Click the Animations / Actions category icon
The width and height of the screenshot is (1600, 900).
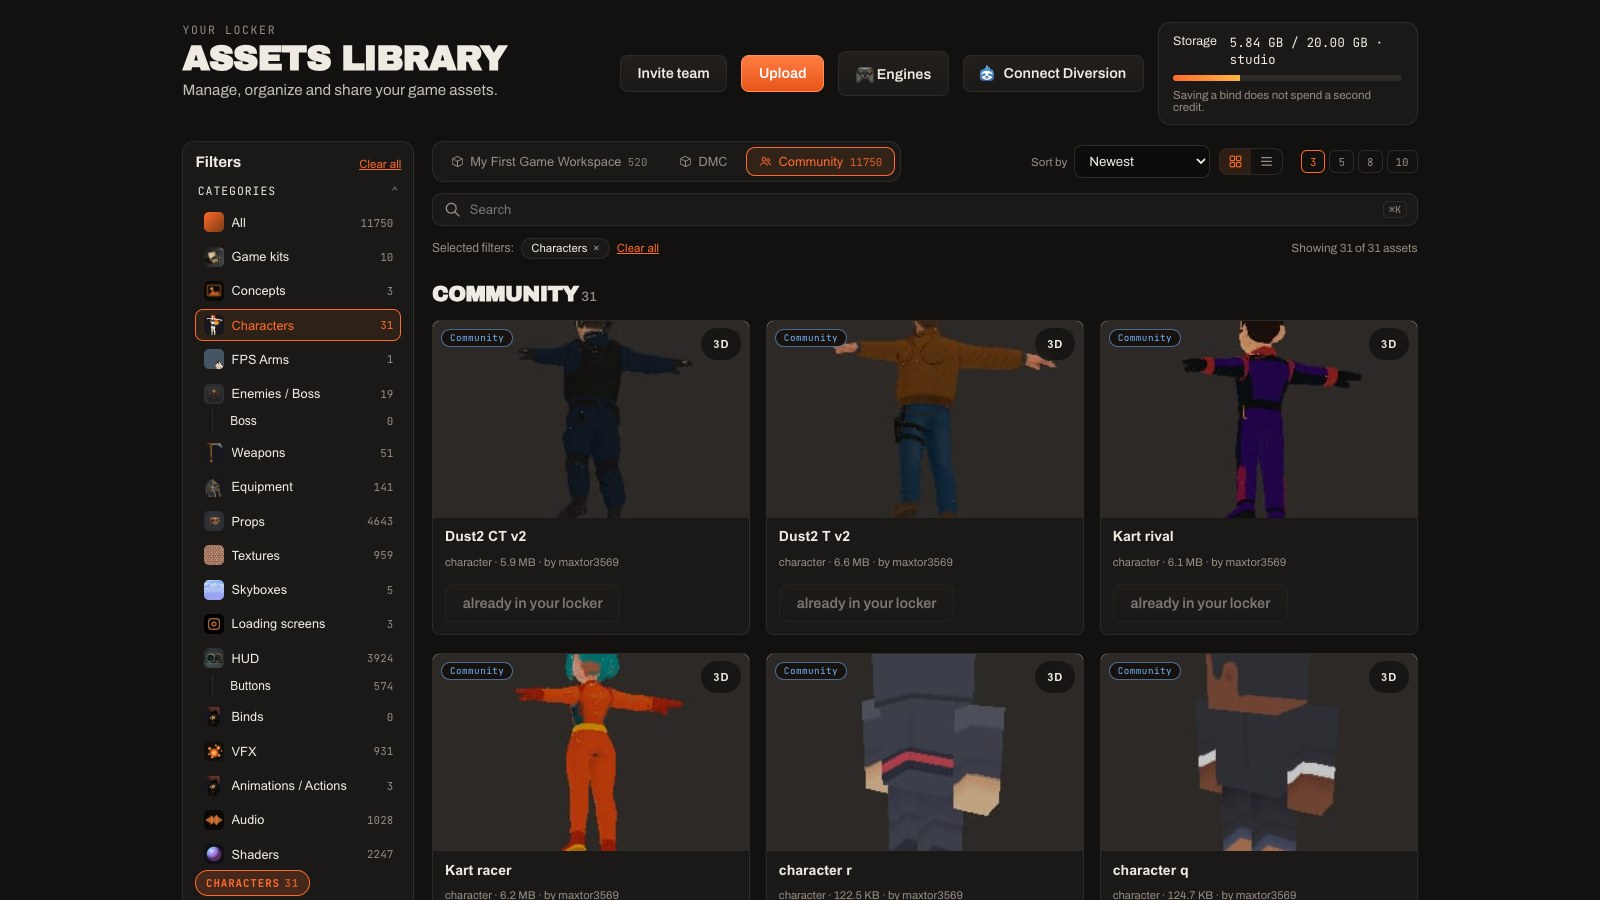(214, 786)
